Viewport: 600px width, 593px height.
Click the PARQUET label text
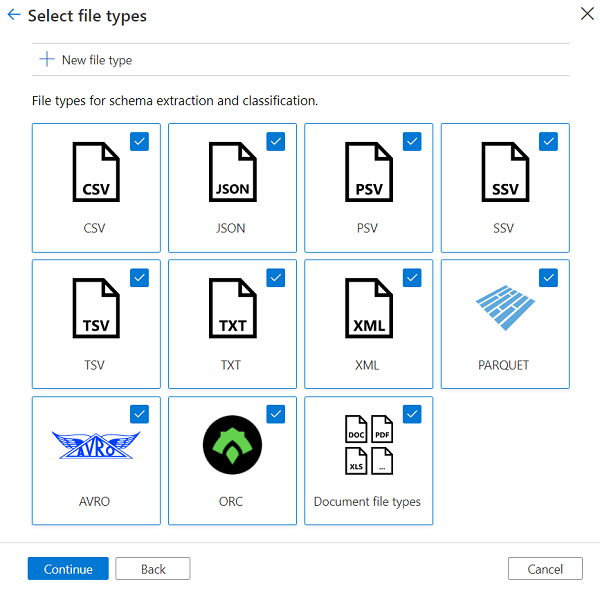(x=503, y=365)
